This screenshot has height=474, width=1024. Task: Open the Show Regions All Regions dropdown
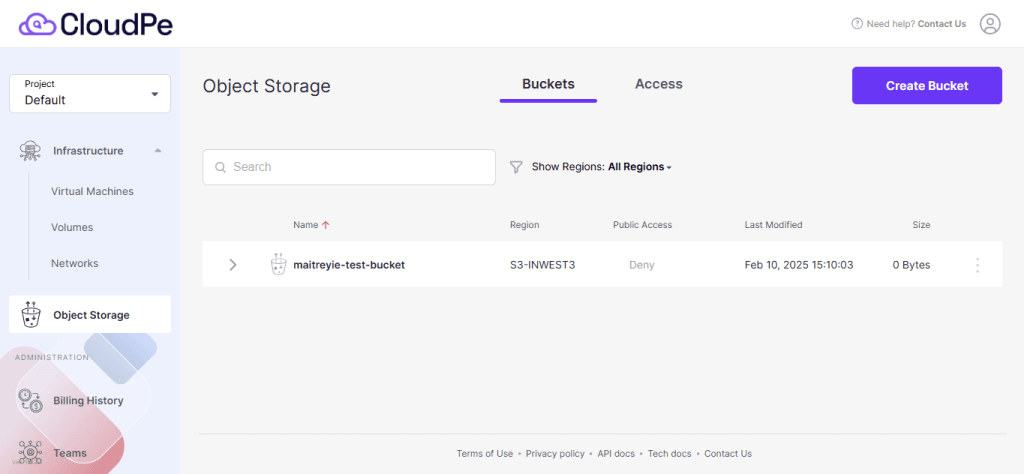tap(640, 167)
